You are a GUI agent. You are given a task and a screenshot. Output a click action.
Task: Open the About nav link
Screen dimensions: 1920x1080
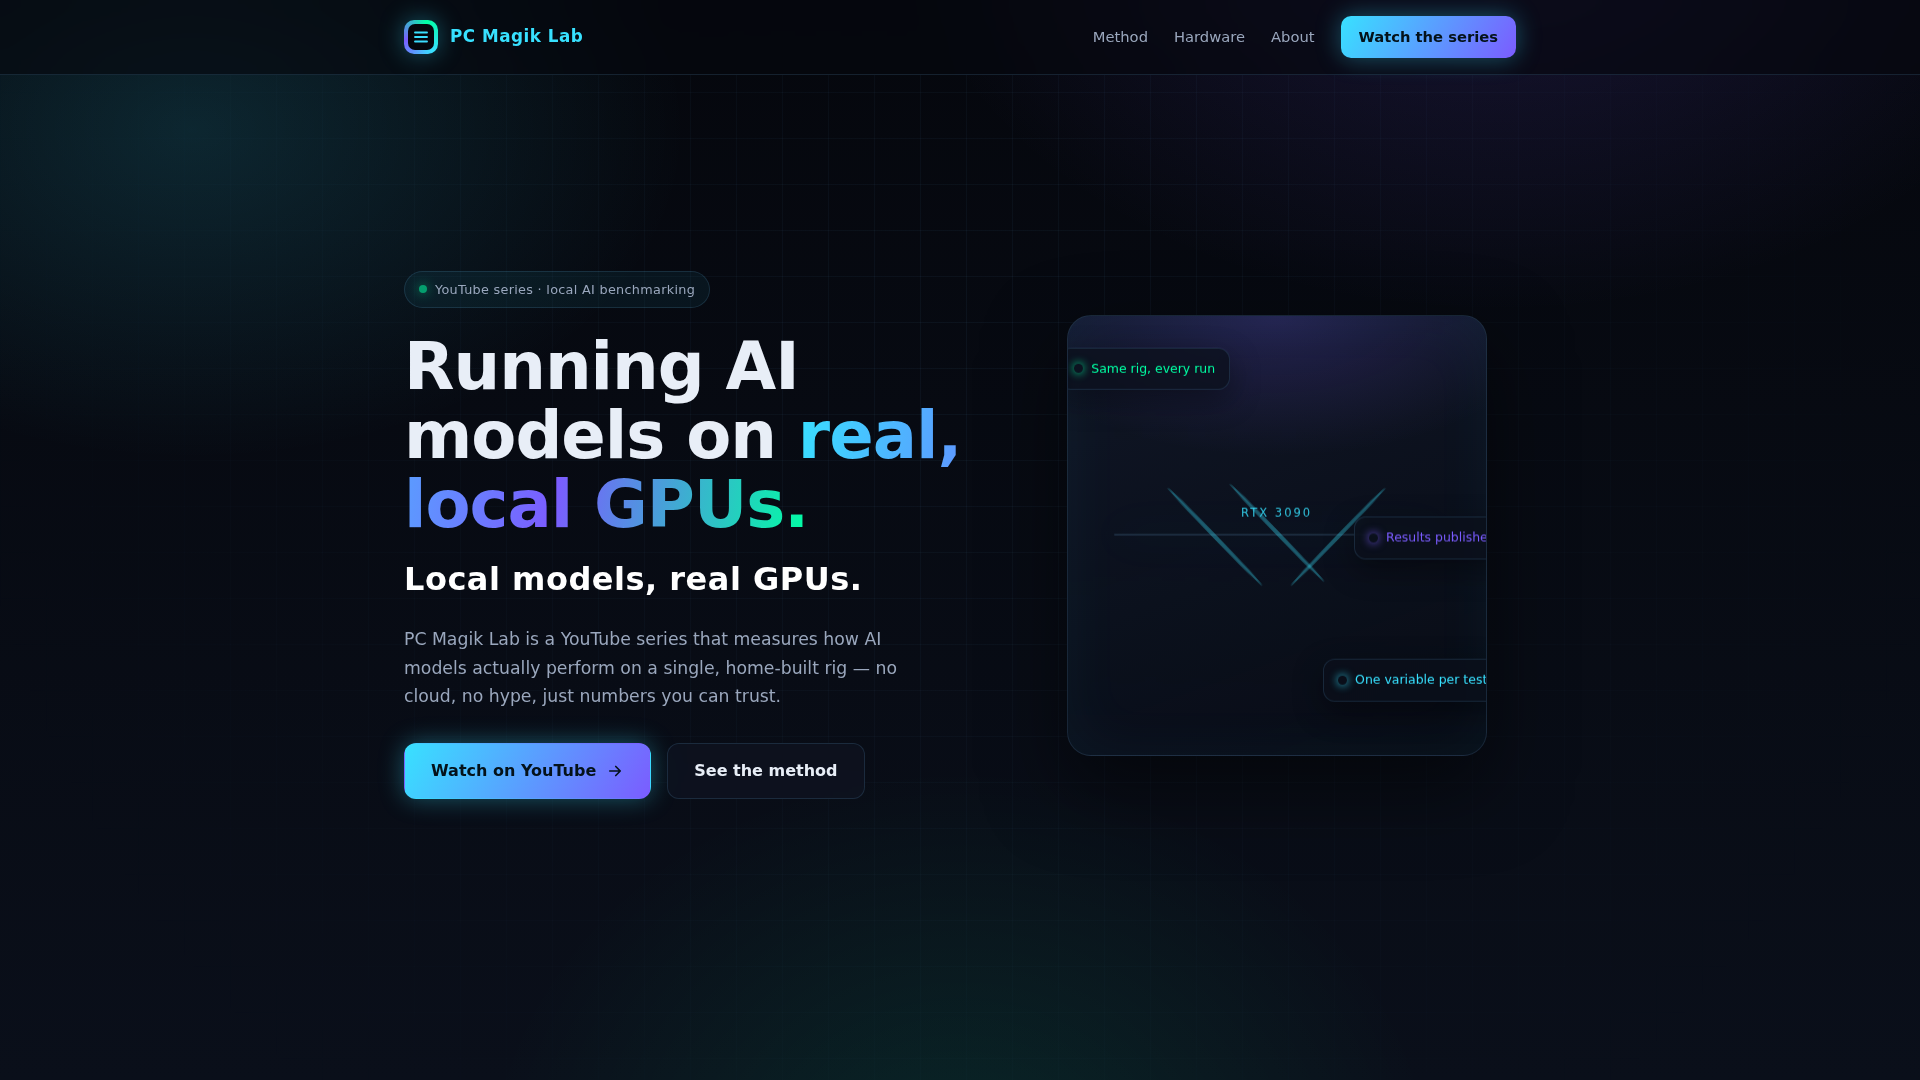1292,37
